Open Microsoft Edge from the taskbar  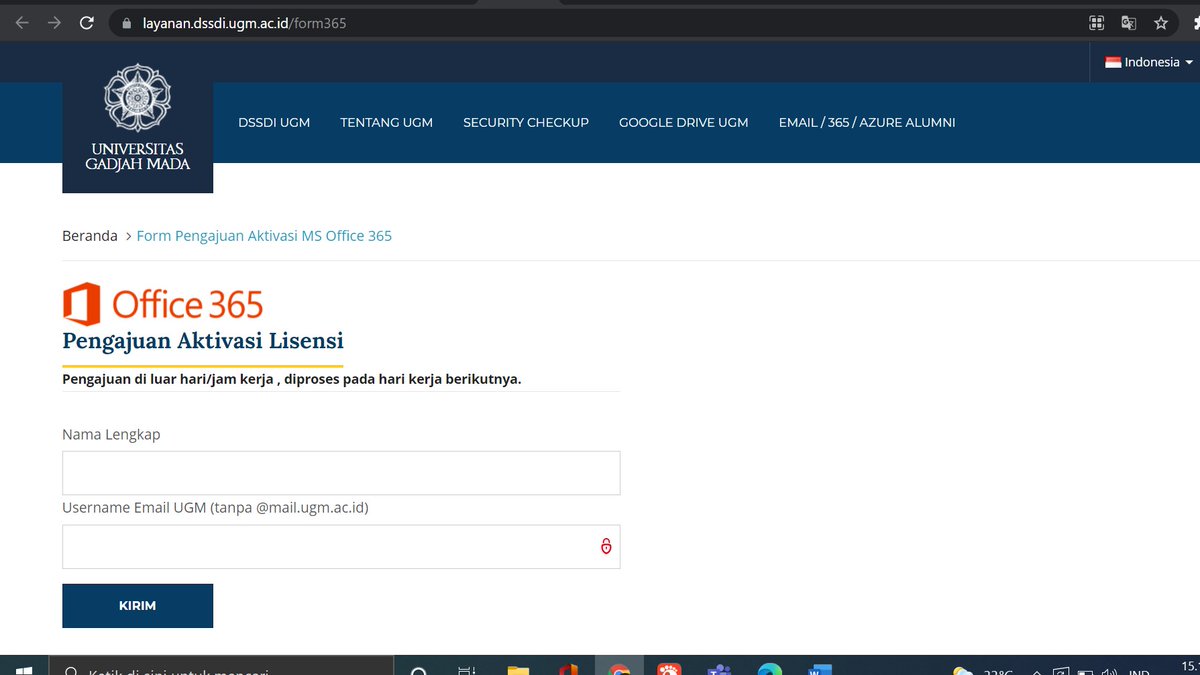769,671
